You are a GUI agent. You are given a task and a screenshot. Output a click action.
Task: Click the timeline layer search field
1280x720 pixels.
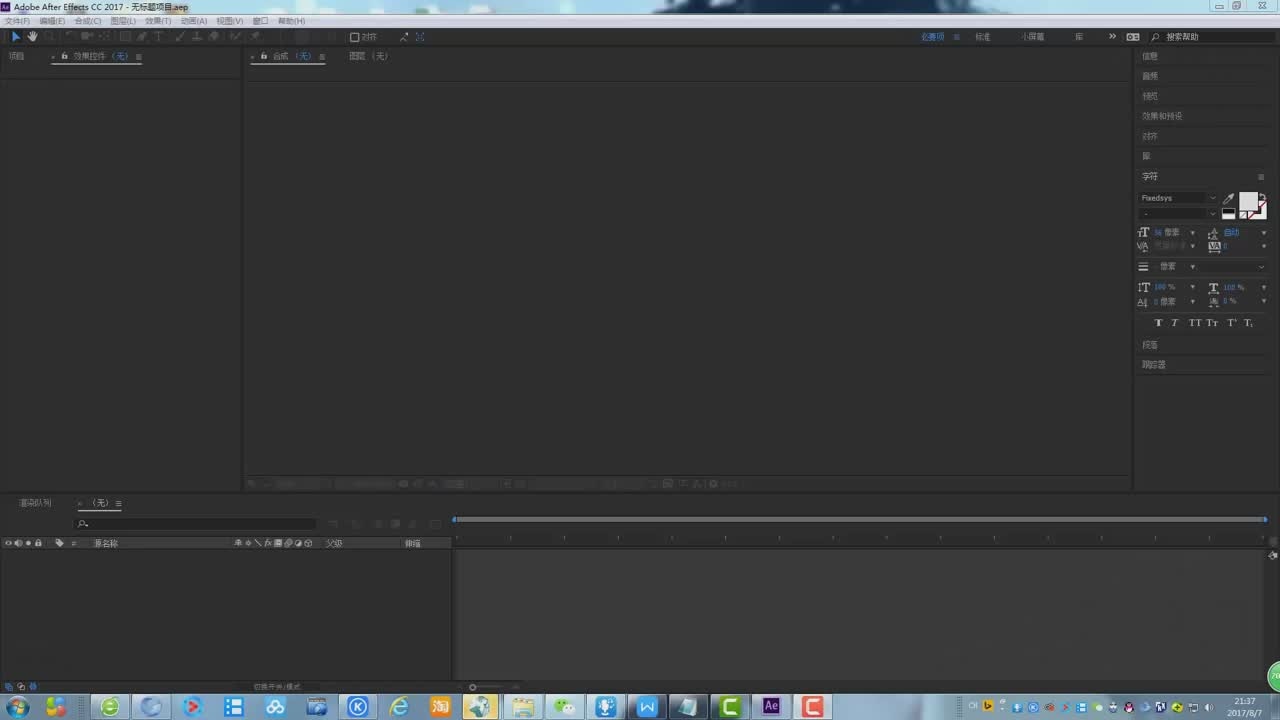(196, 524)
